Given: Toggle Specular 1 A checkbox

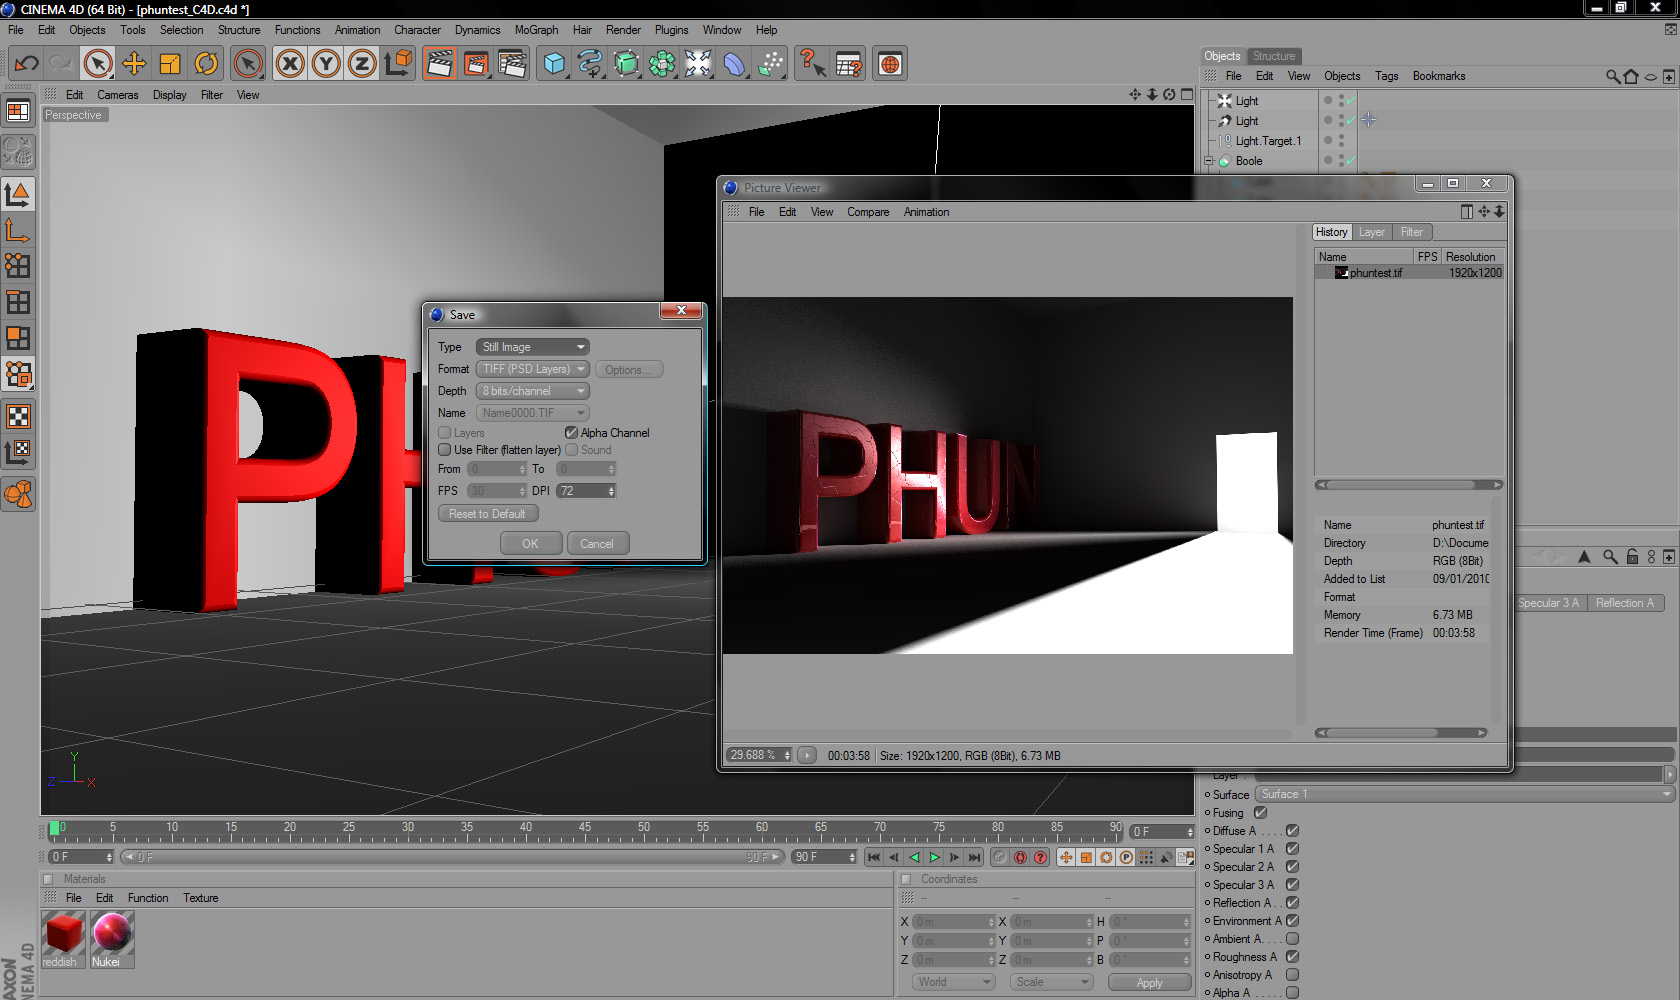Looking at the screenshot, I should click(x=1292, y=849).
